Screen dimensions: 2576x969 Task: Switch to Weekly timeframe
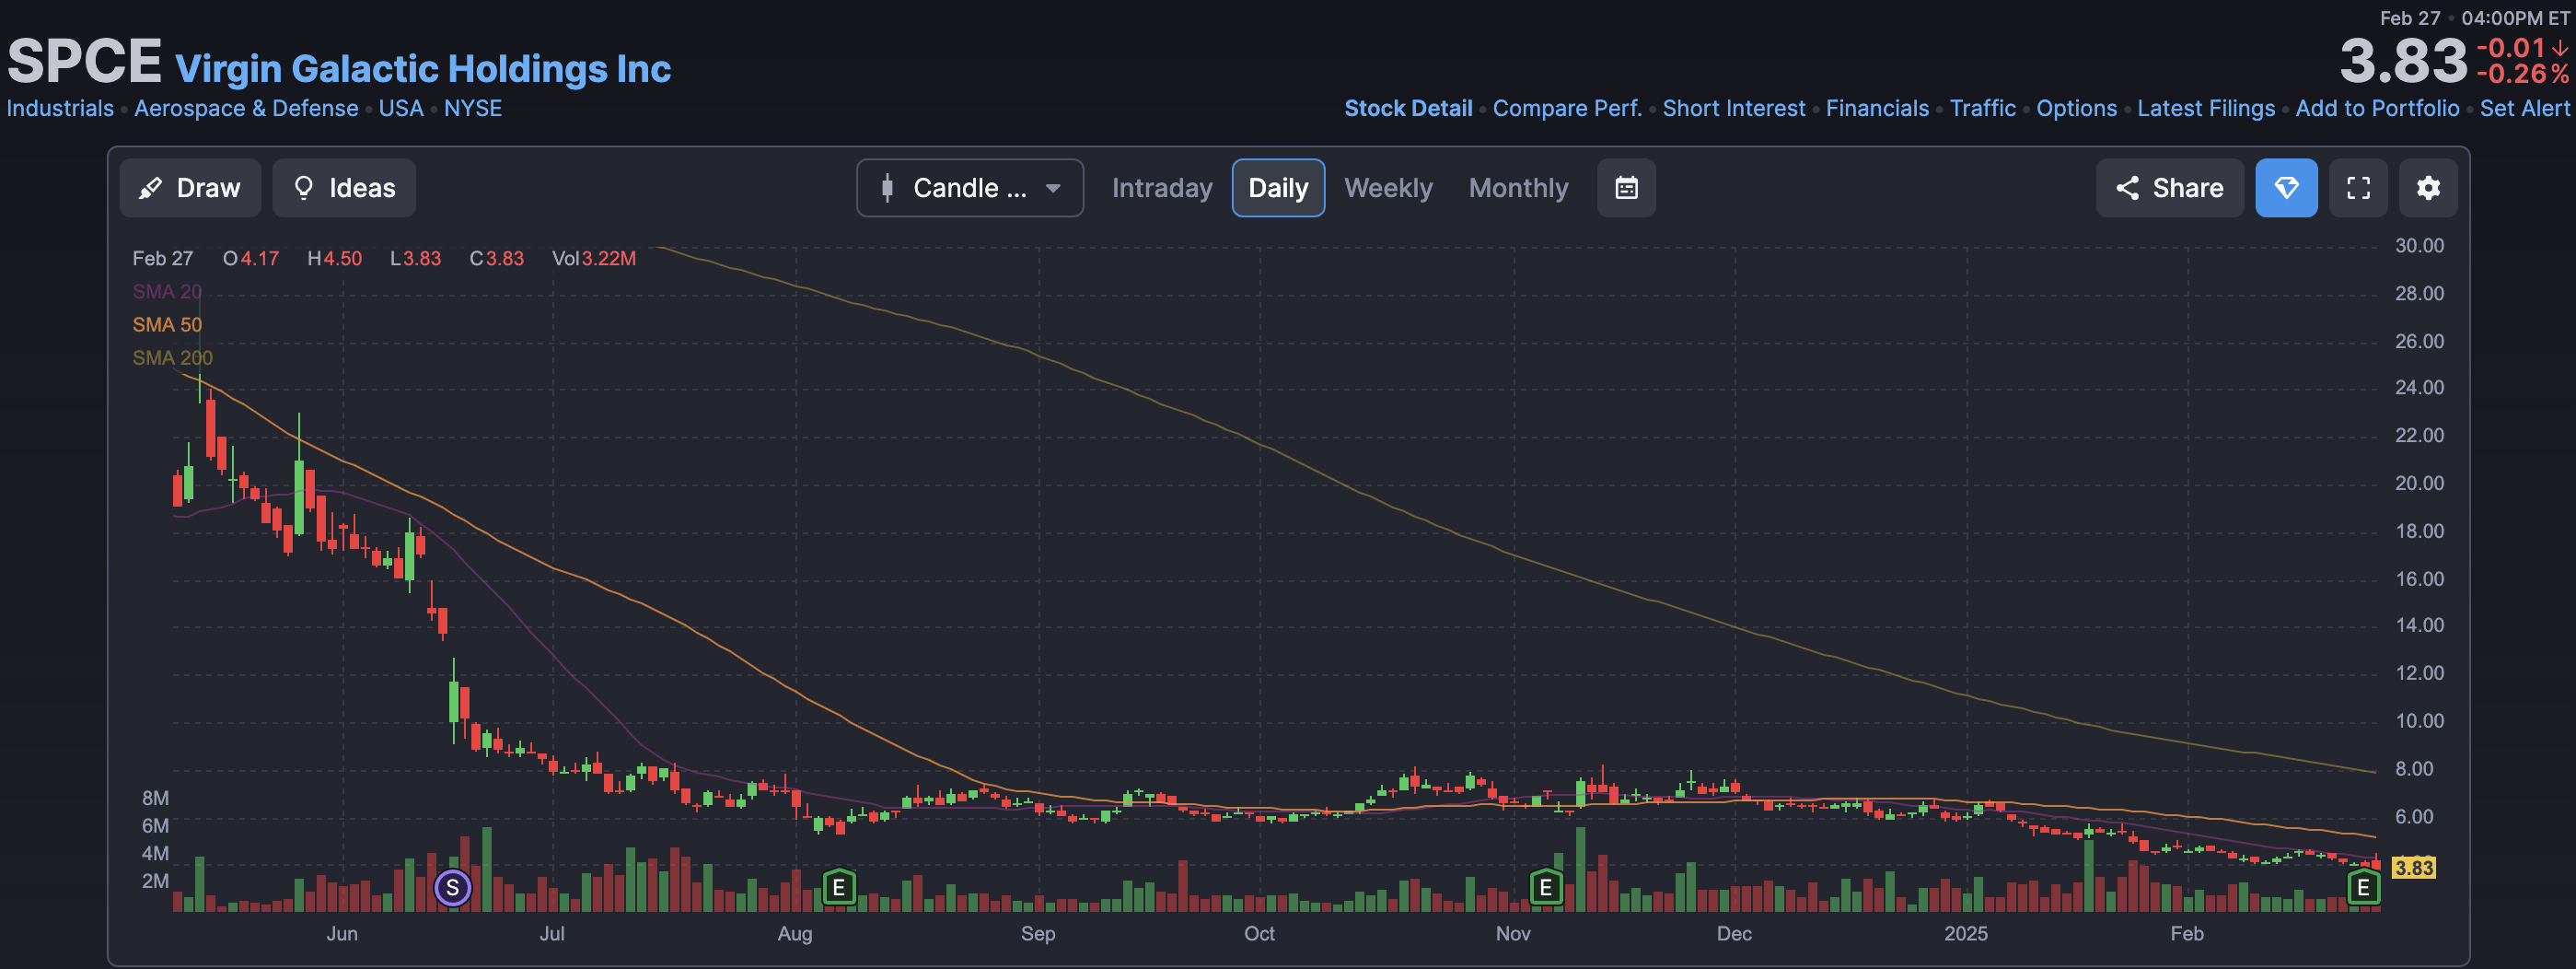[x=1388, y=188]
